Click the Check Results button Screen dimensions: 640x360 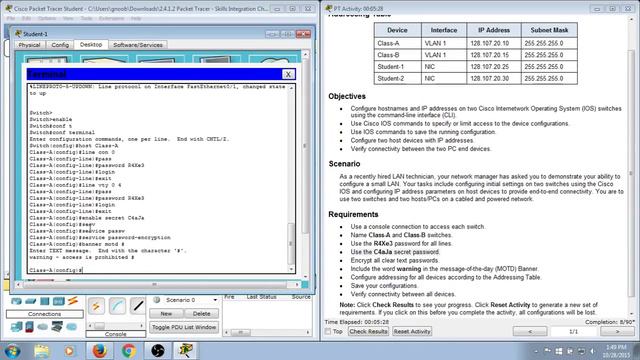pyautogui.click(x=368, y=331)
